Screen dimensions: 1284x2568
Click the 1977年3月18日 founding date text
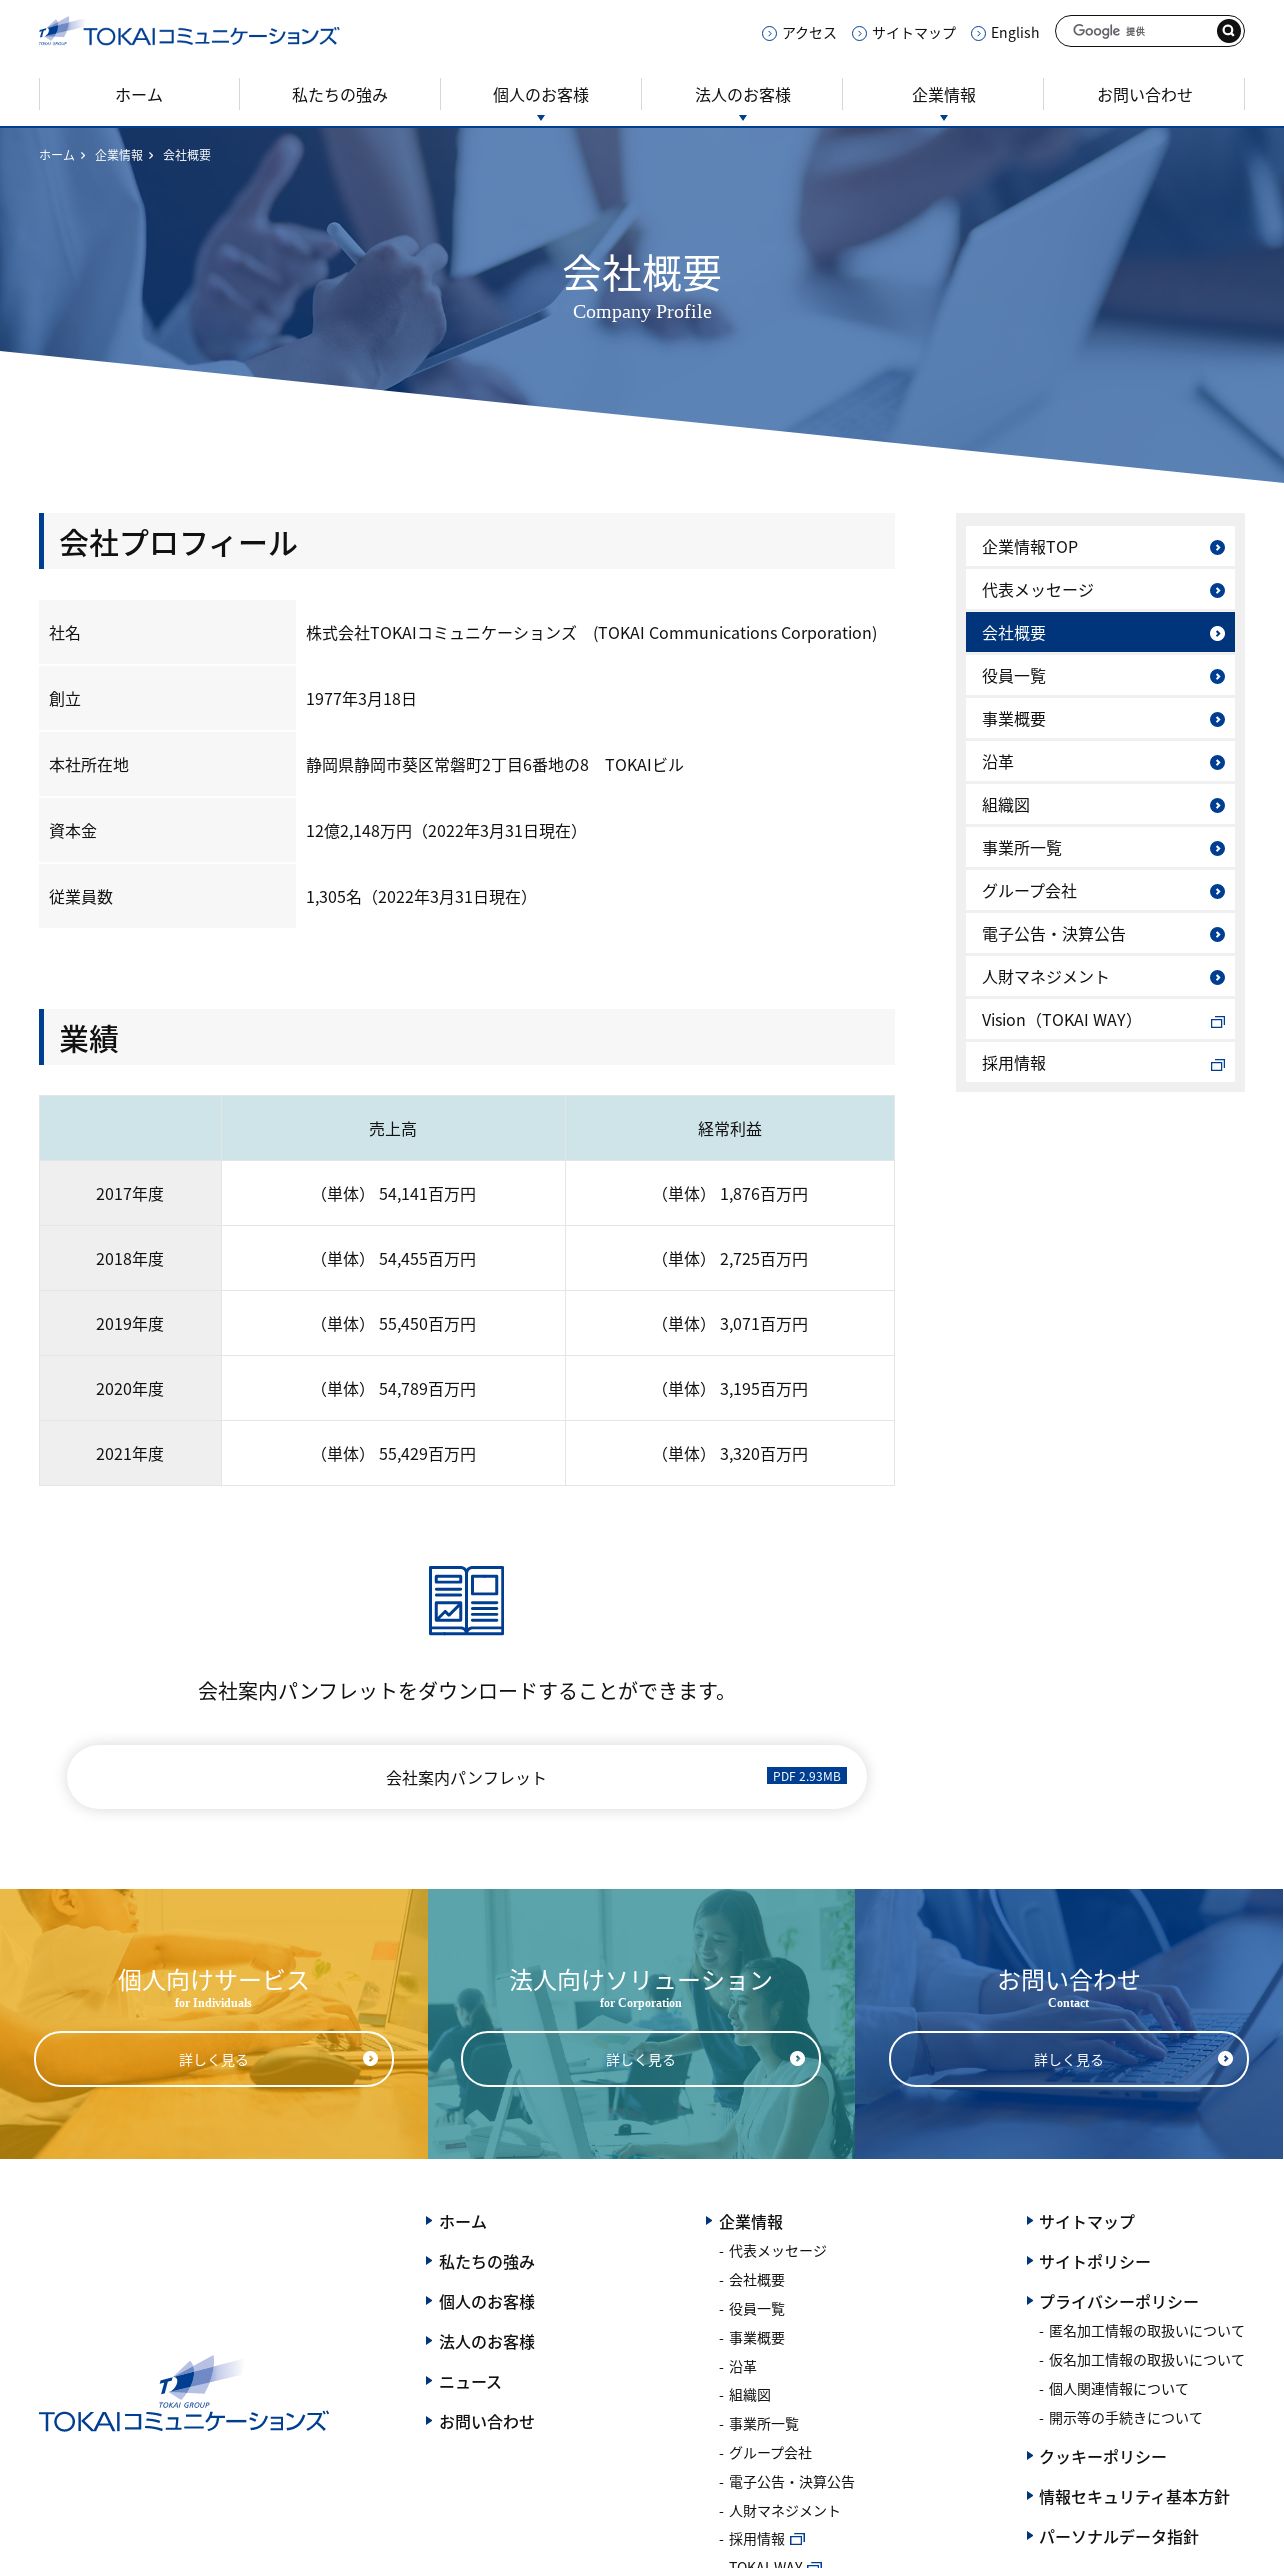(x=361, y=699)
